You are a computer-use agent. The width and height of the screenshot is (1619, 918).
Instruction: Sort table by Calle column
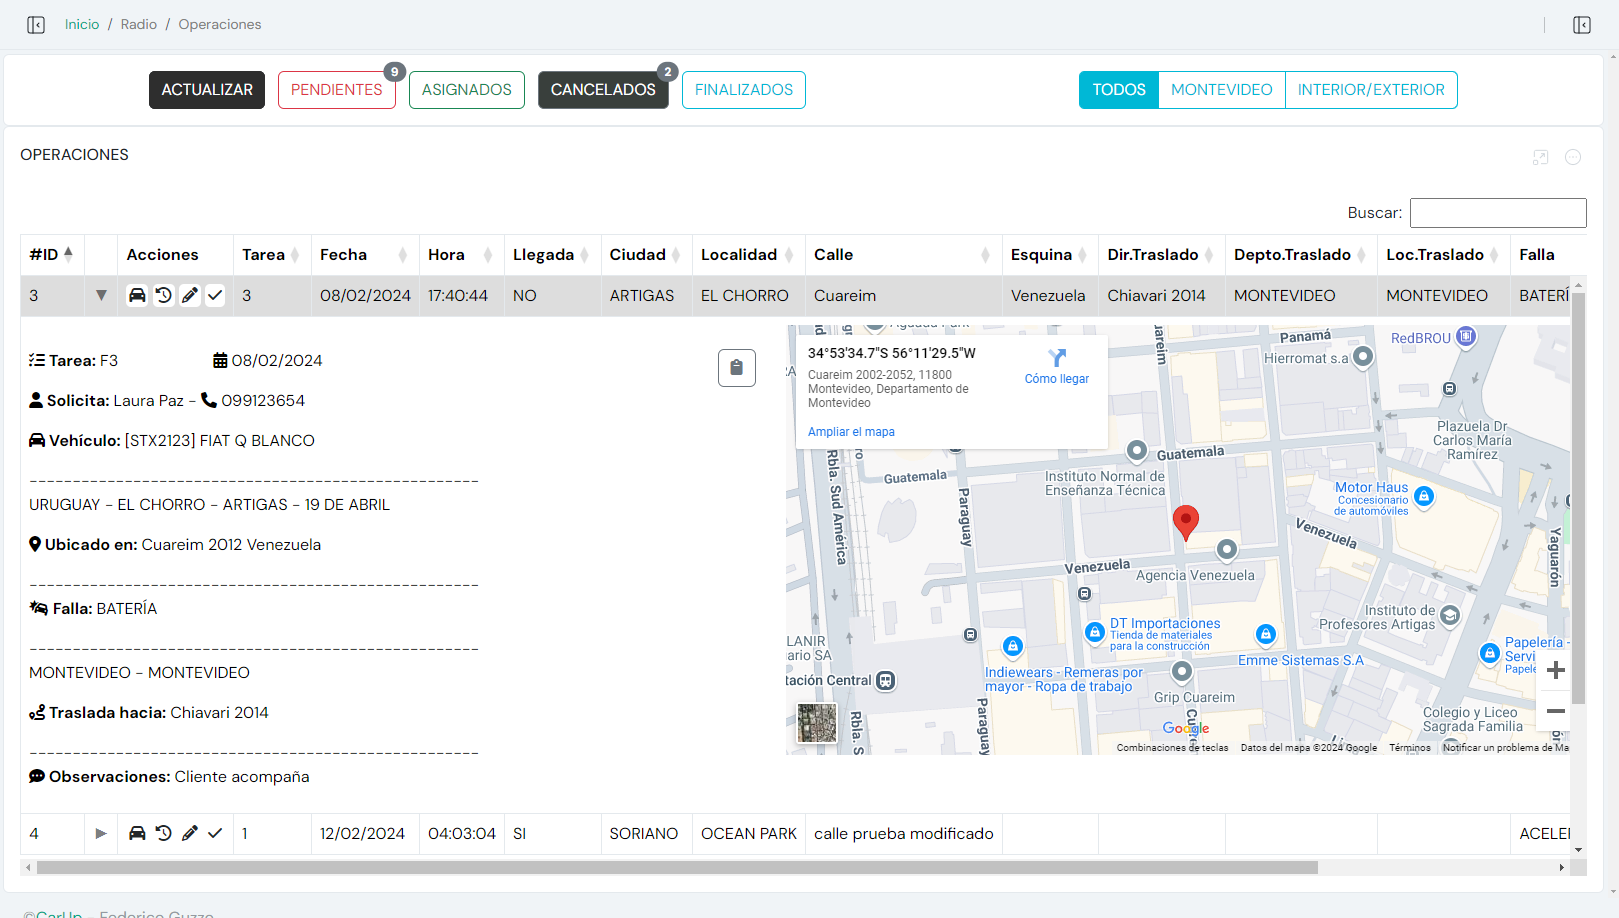point(903,255)
